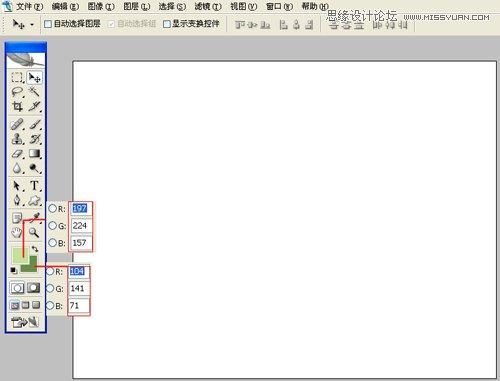The height and width of the screenshot is (381, 500).
Task: Open the 编辑 (Edit) menu
Action: point(65,6)
